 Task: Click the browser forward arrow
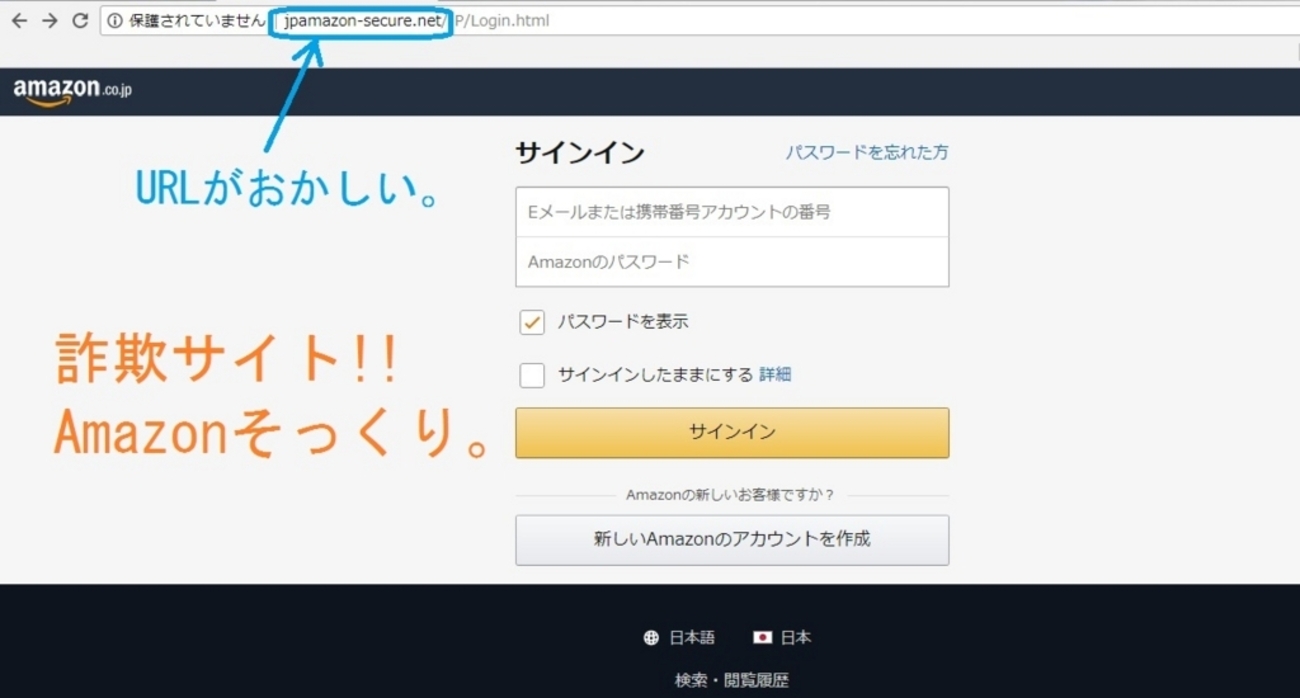(49, 21)
